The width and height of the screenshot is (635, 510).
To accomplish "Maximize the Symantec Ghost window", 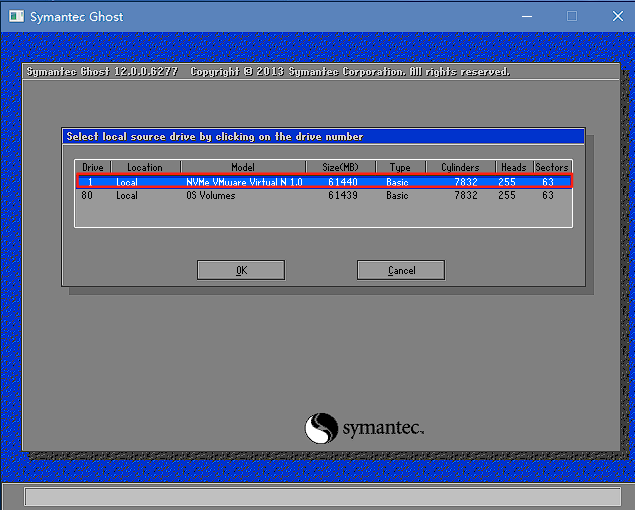I will click(572, 17).
